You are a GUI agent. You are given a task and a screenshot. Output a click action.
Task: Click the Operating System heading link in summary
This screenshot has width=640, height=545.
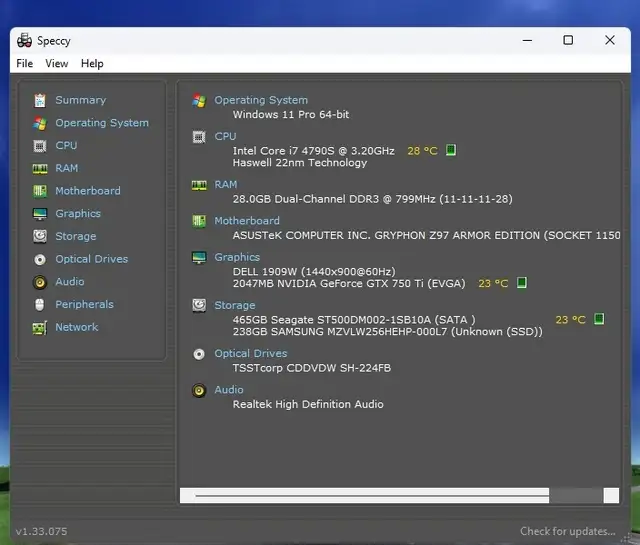pos(261,100)
